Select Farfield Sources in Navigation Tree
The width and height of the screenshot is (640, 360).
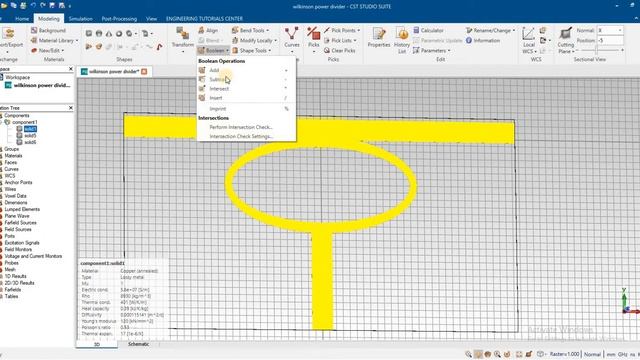pos(20,223)
